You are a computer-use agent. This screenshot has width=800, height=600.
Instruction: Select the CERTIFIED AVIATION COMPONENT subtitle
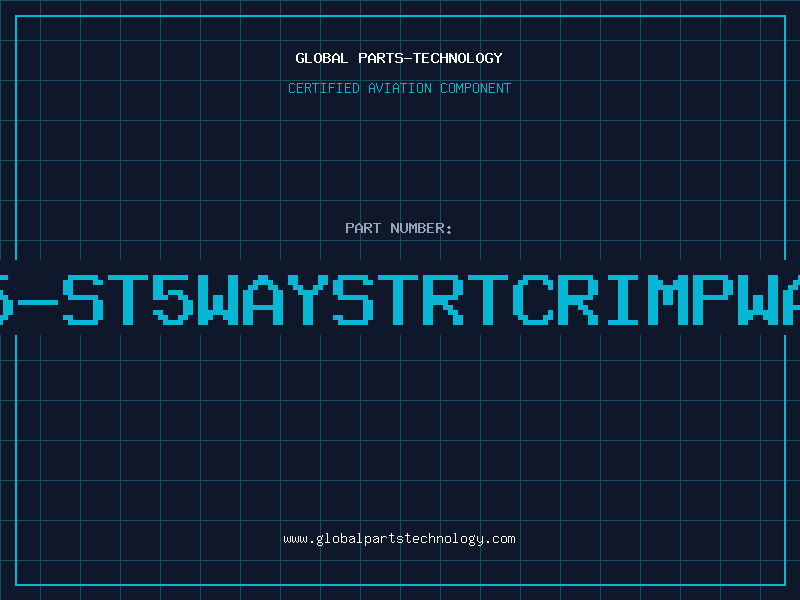coord(399,88)
